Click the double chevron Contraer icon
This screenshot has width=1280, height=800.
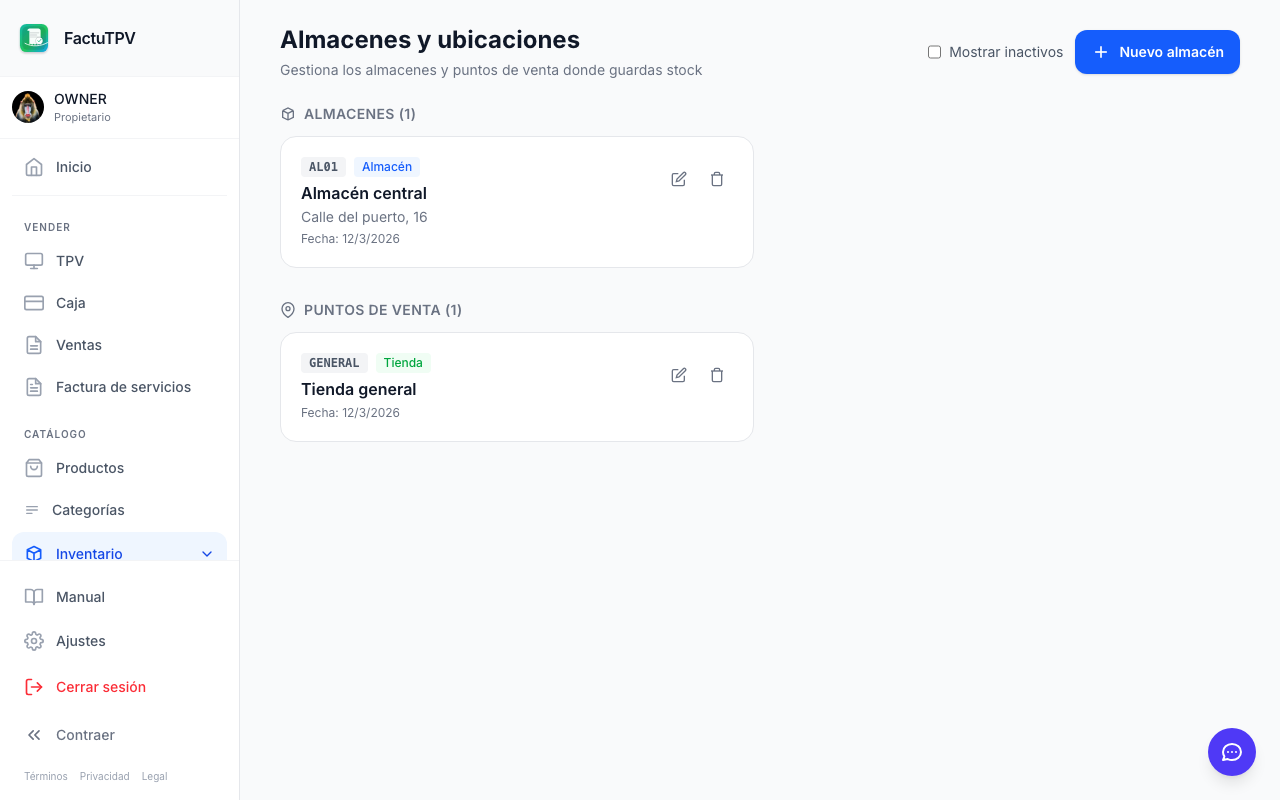34,735
